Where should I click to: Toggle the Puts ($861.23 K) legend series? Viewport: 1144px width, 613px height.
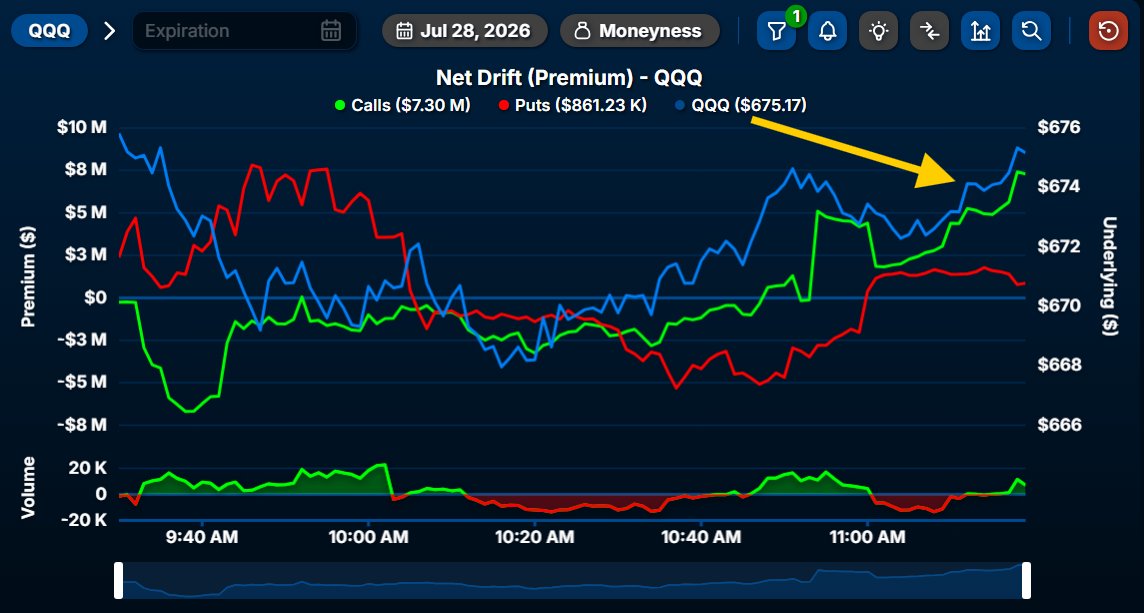coord(572,105)
